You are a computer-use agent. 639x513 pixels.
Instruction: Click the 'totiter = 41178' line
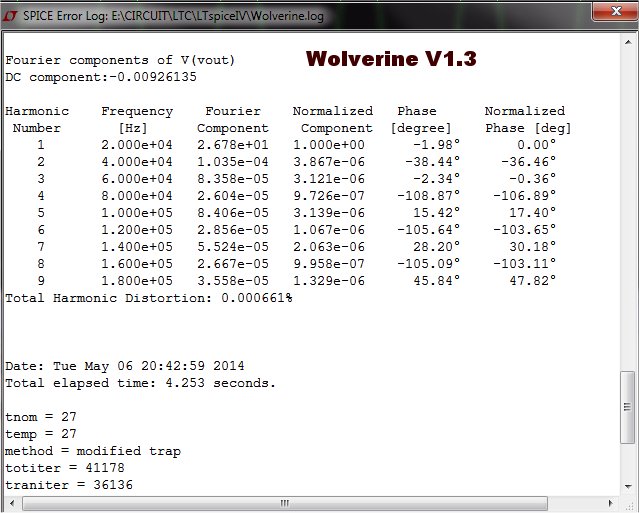(65, 468)
